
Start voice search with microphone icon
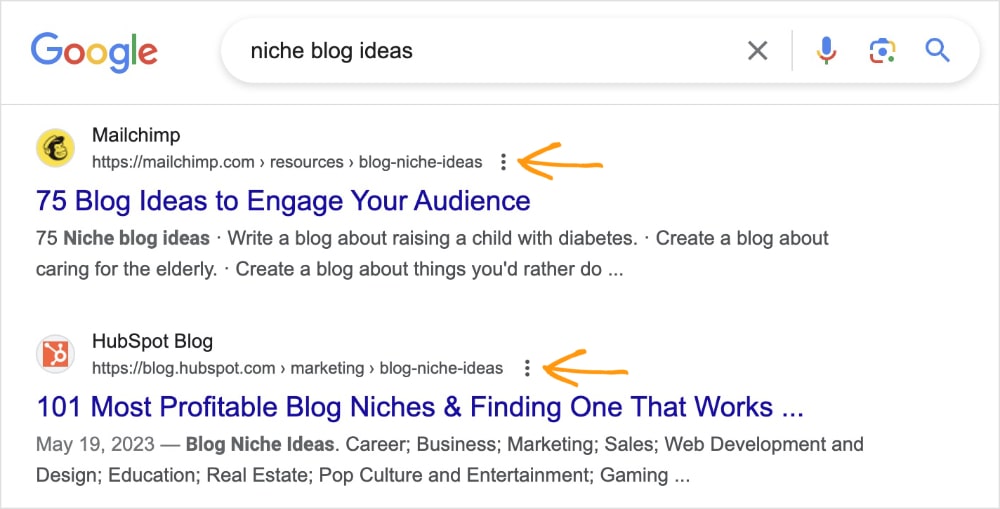click(x=826, y=50)
